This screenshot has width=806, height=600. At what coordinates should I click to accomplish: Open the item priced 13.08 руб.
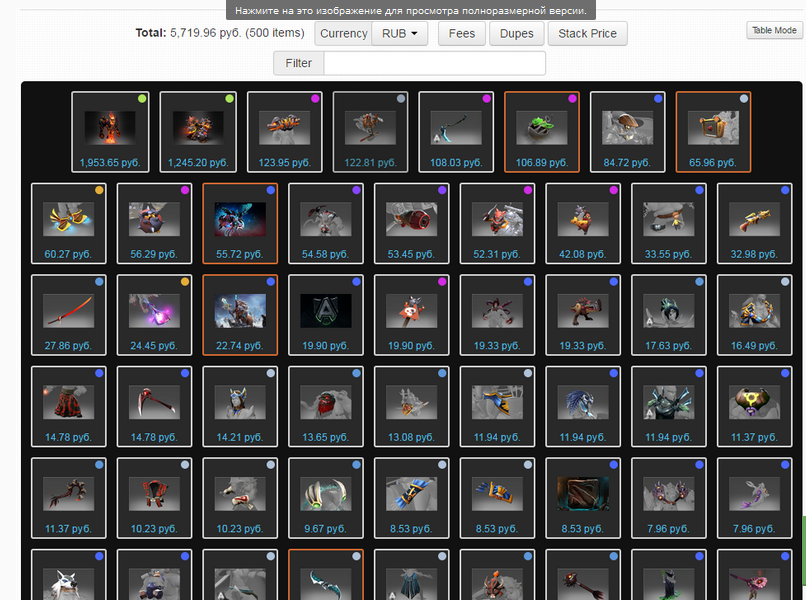click(412, 406)
